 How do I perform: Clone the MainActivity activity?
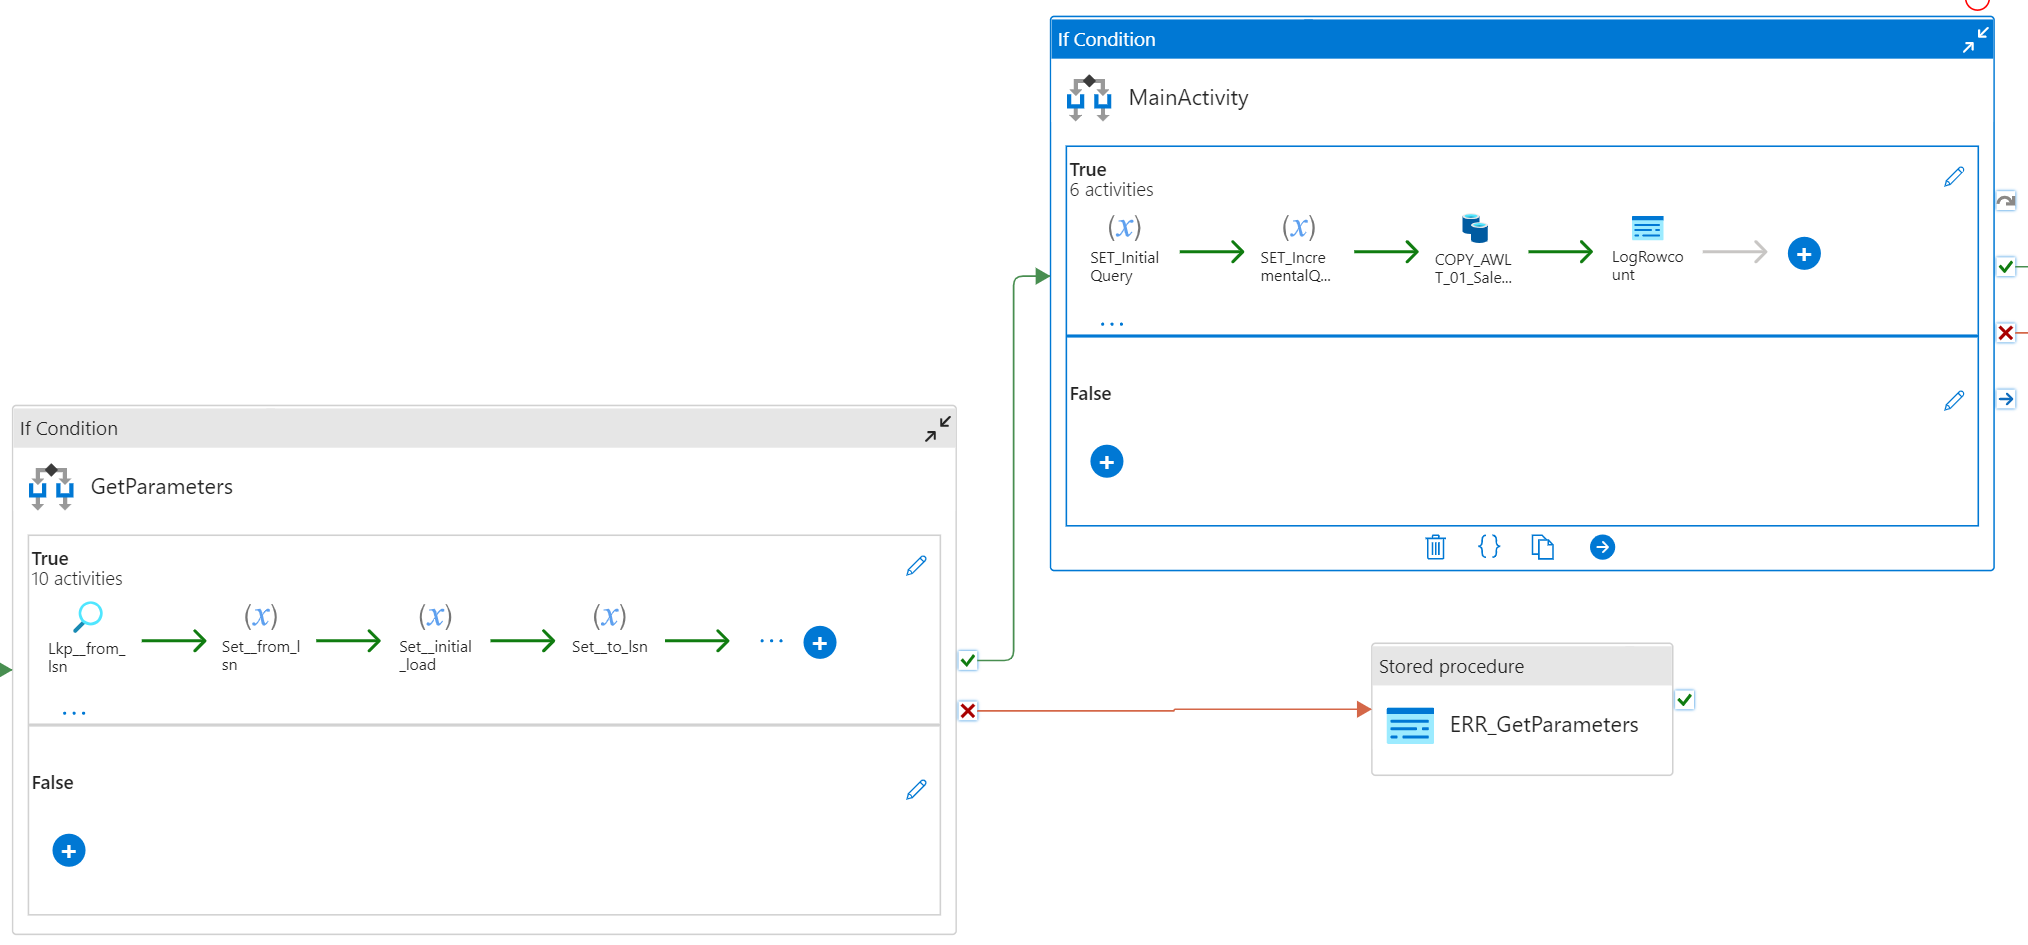coord(1543,547)
